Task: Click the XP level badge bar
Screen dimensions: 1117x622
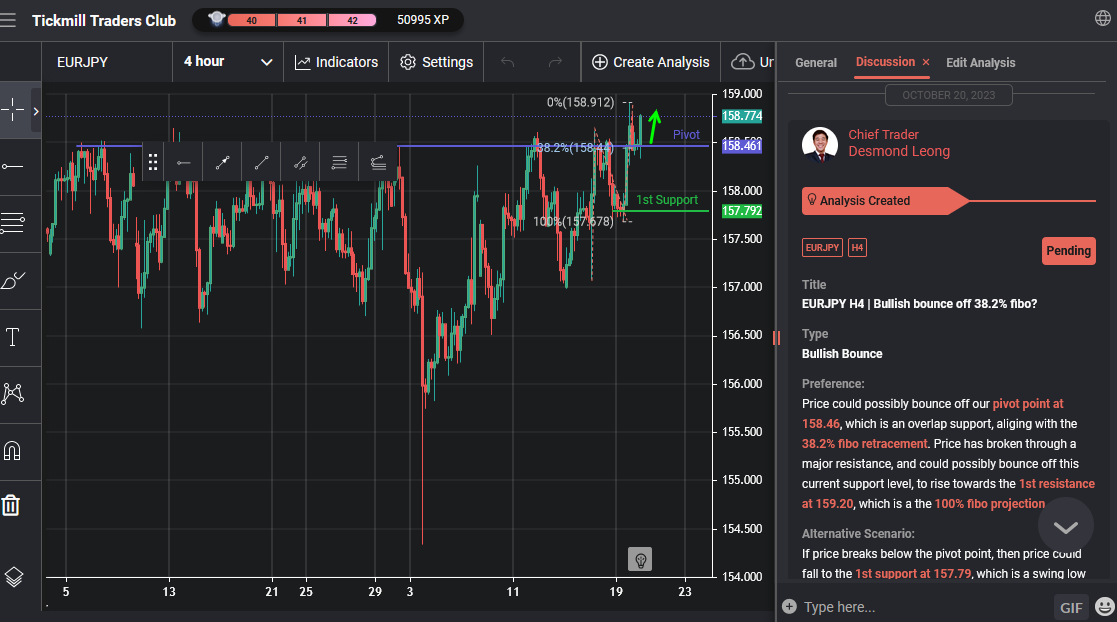Action: click(x=302, y=20)
